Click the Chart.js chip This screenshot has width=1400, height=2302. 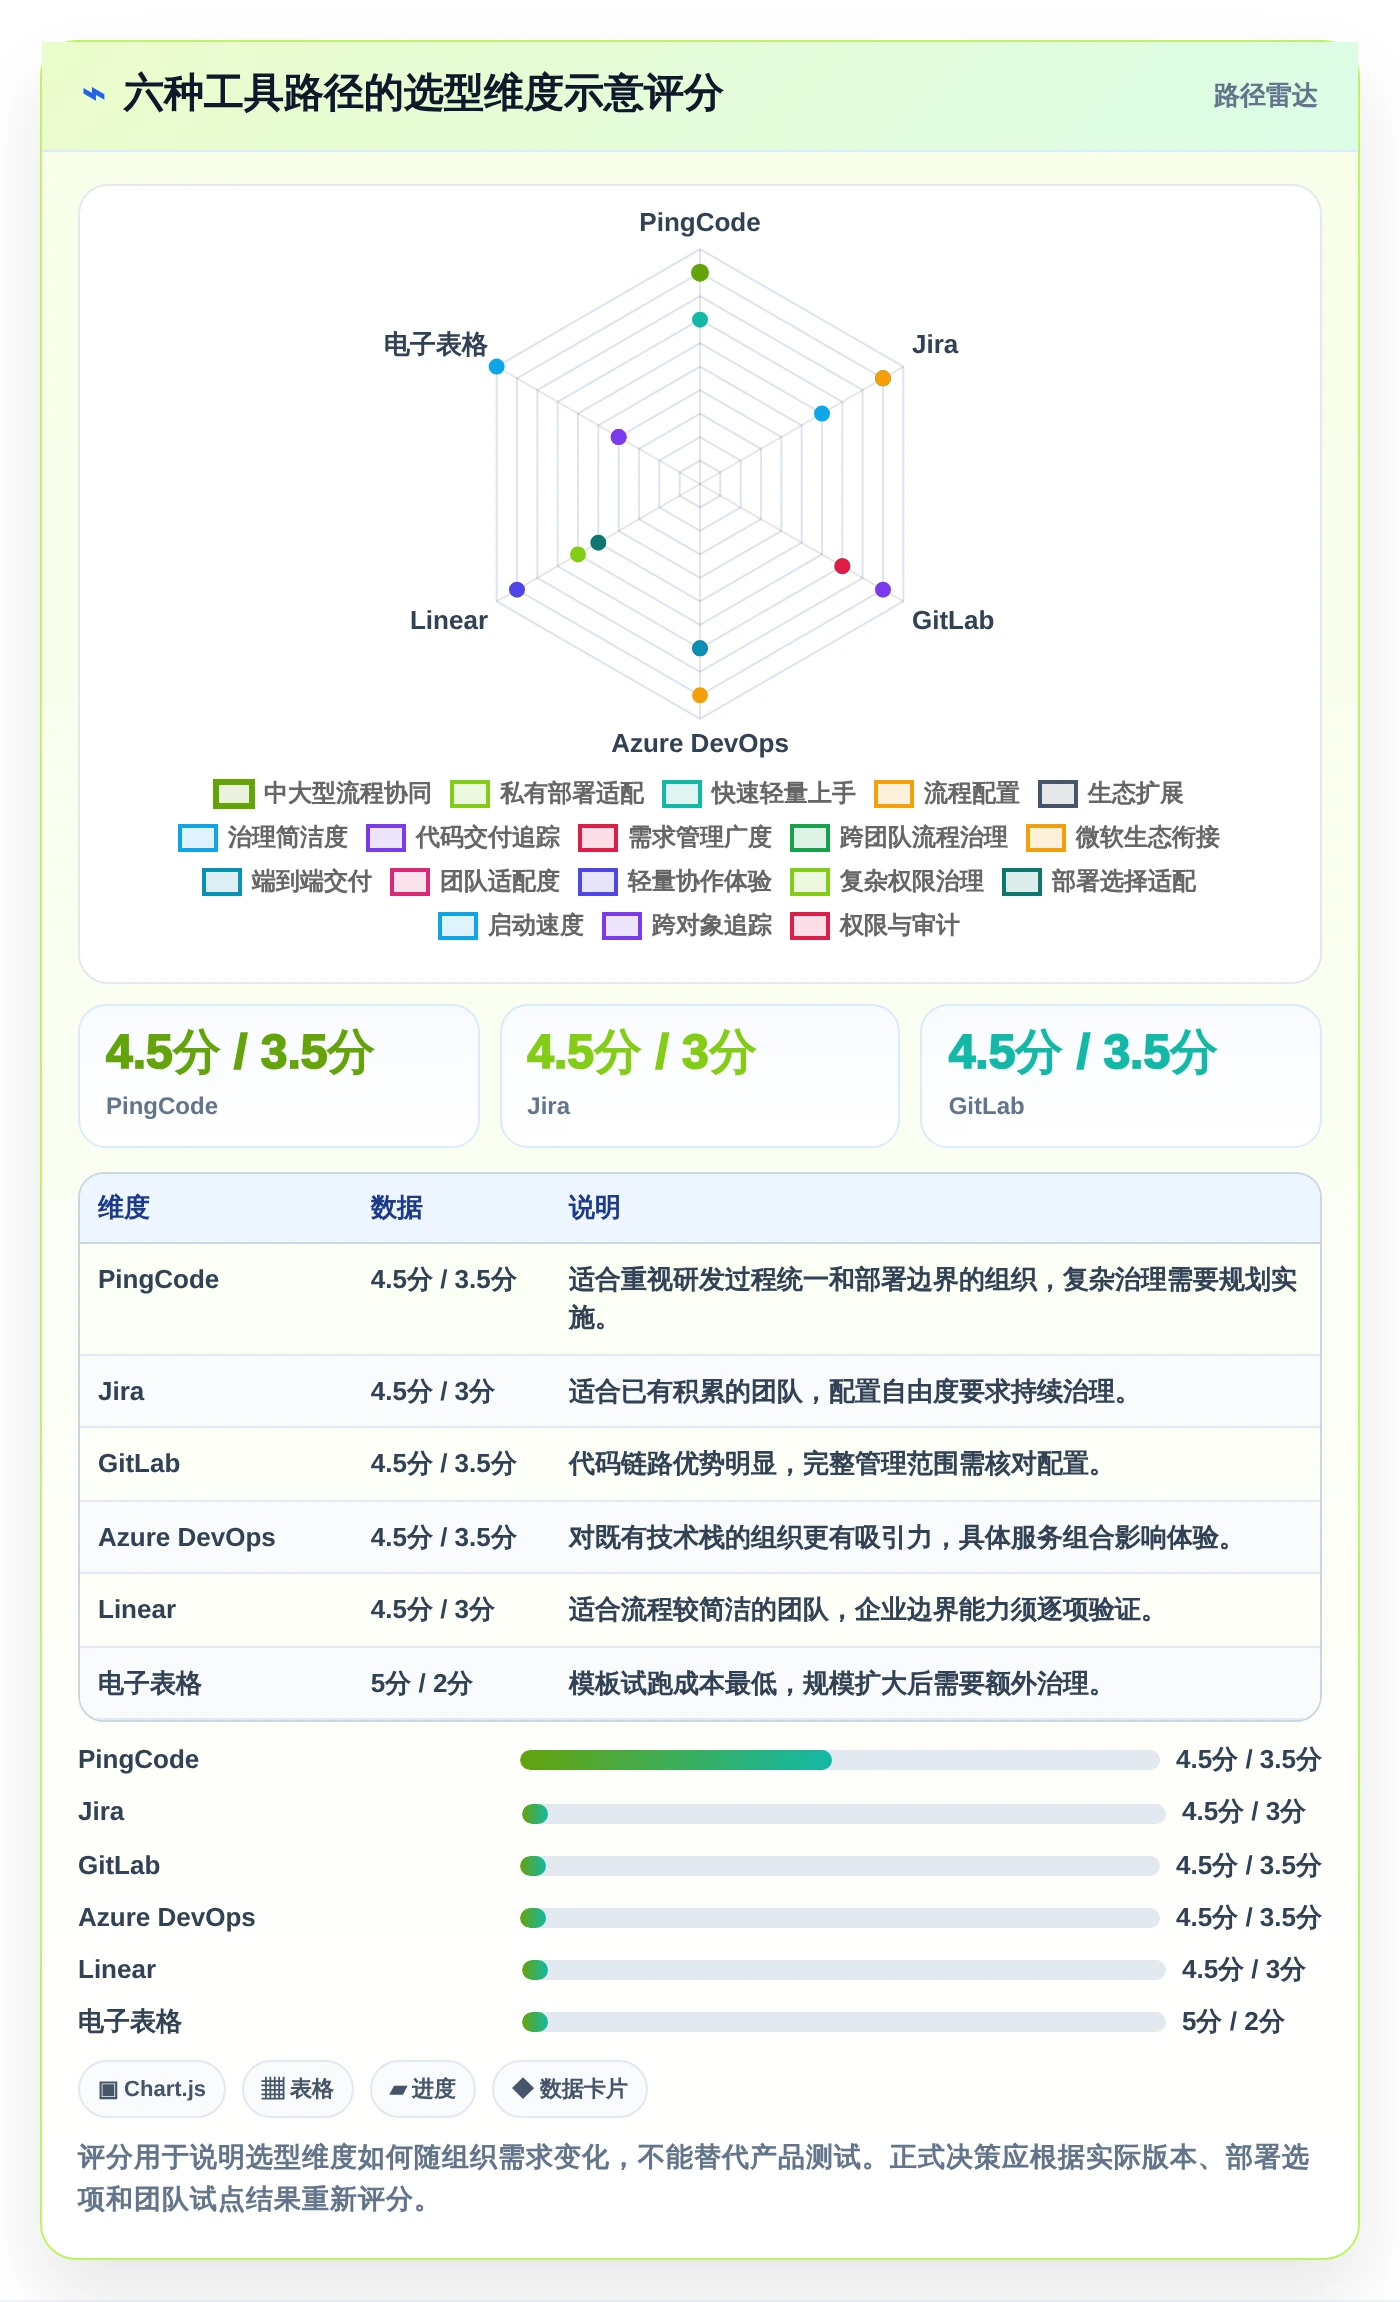tap(152, 2089)
